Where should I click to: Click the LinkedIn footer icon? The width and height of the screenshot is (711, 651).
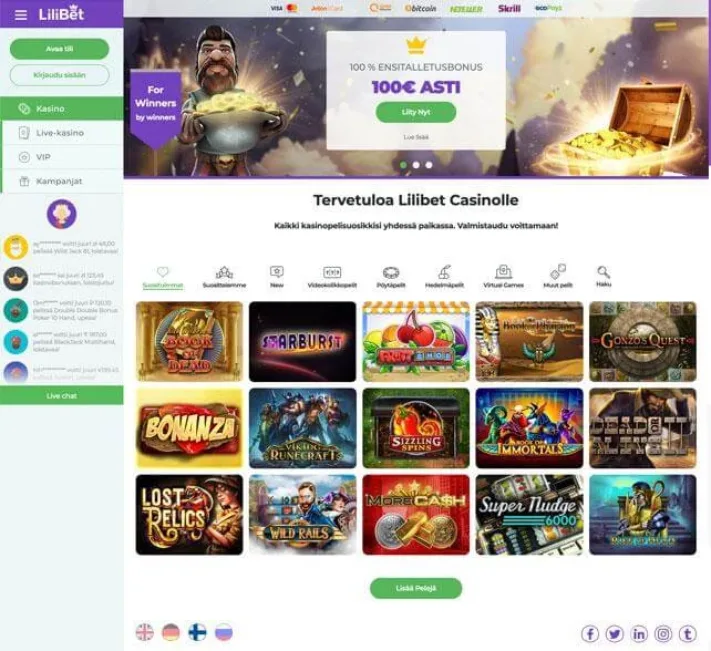[639, 634]
